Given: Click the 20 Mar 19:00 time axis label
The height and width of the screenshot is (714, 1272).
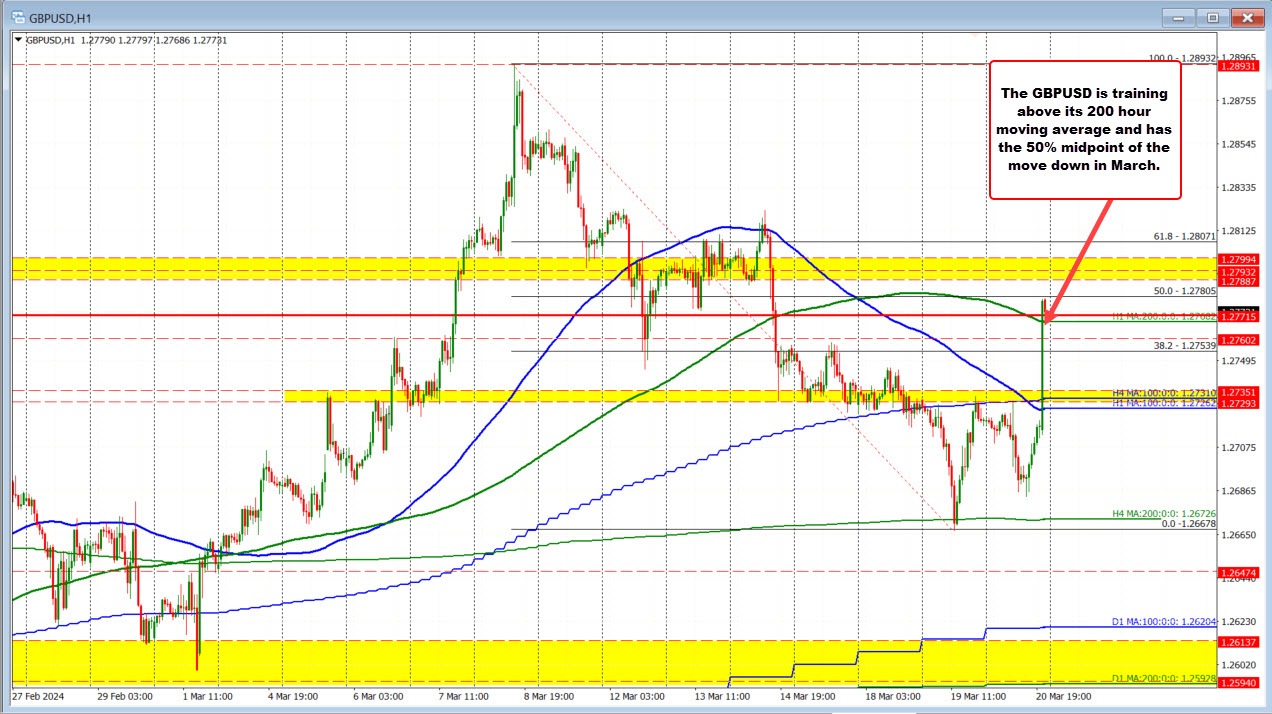Looking at the screenshot, I should point(1064,697).
